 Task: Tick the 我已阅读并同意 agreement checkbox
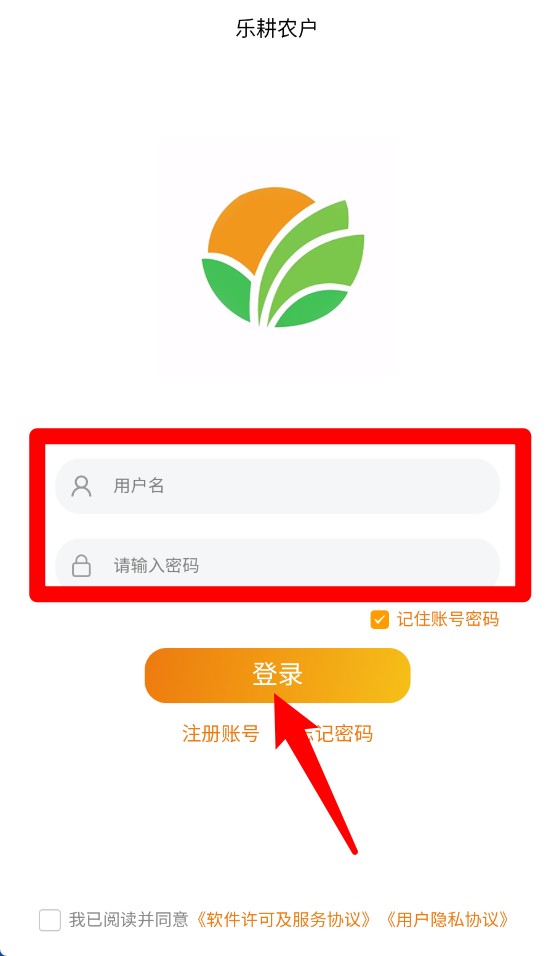click(x=50, y=919)
